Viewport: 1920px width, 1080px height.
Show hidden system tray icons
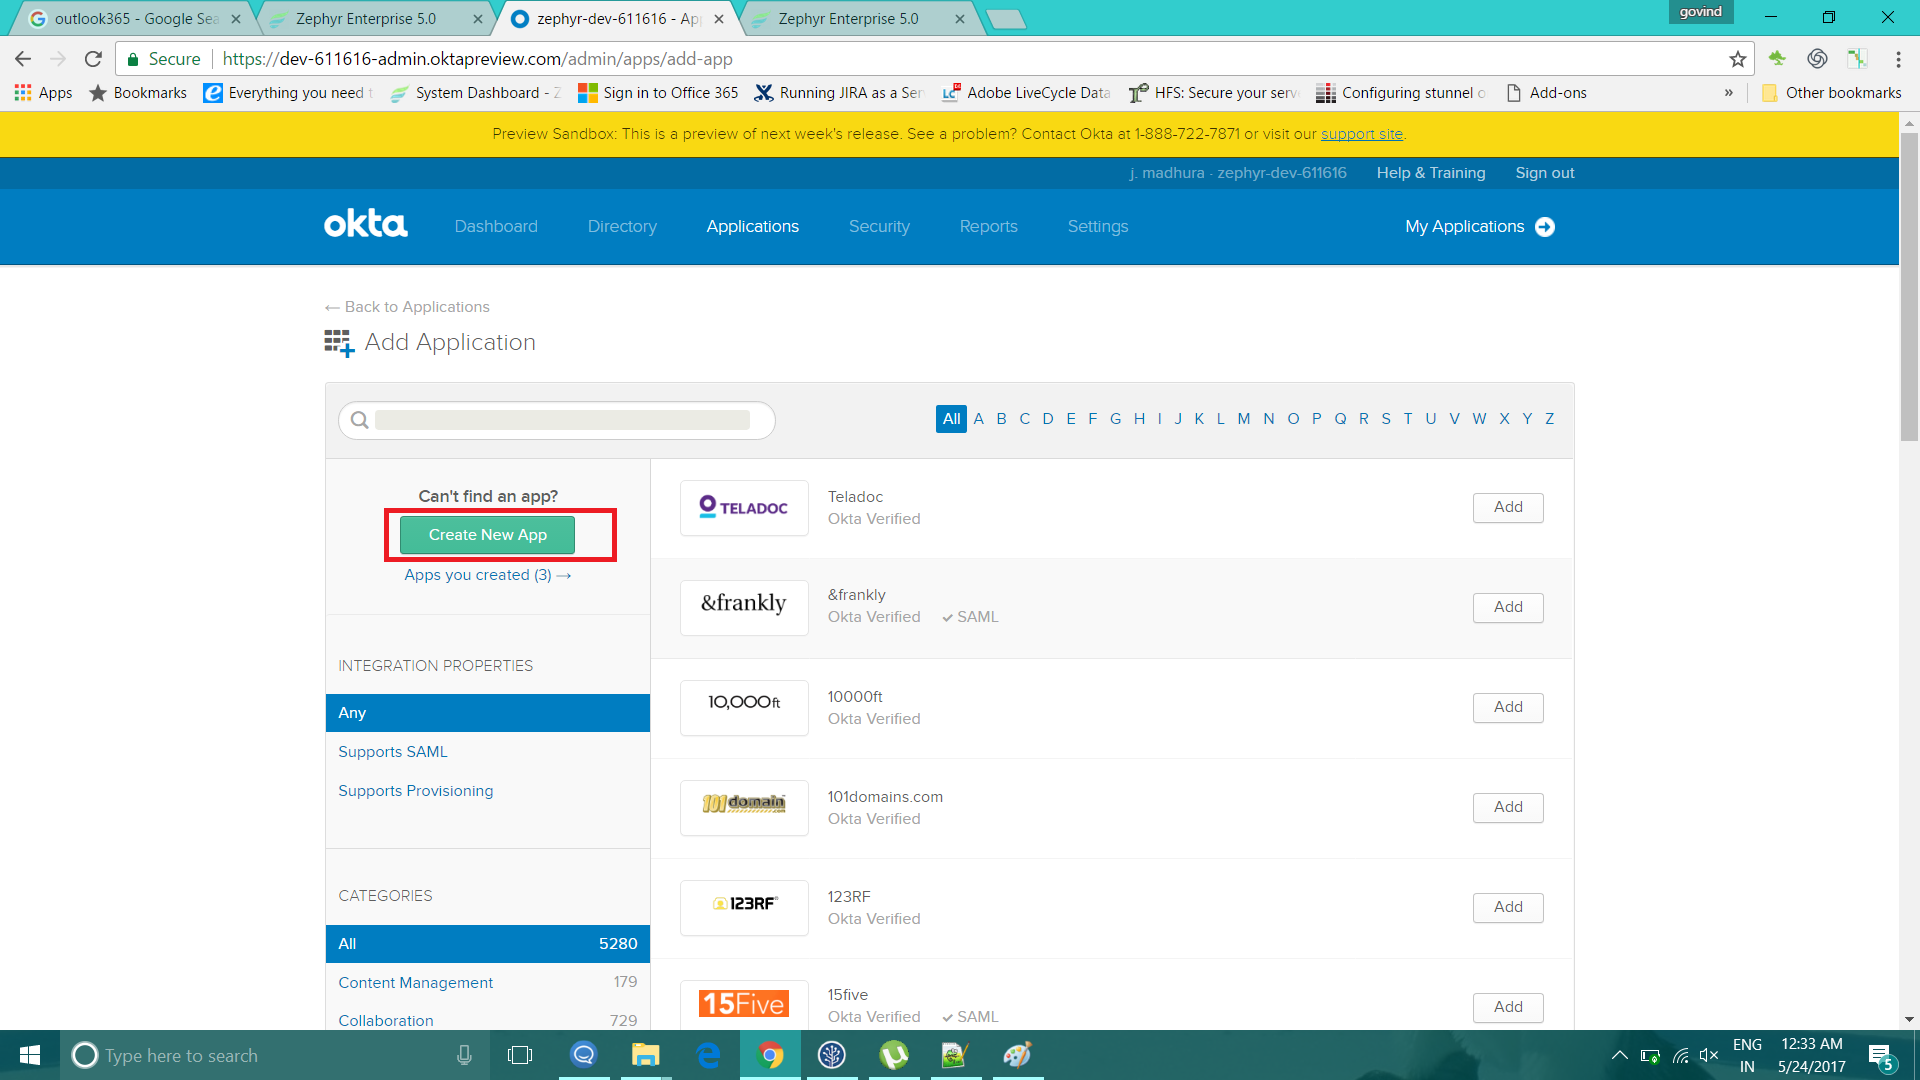1619,1055
